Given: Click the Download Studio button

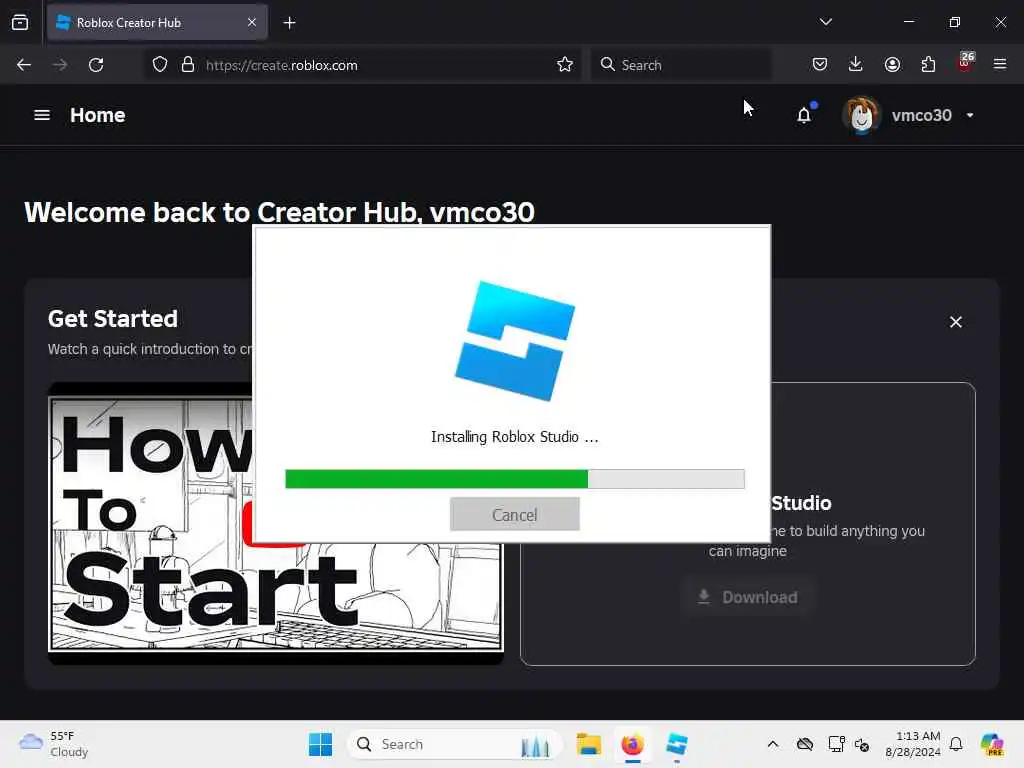Looking at the screenshot, I should pos(748,597).
